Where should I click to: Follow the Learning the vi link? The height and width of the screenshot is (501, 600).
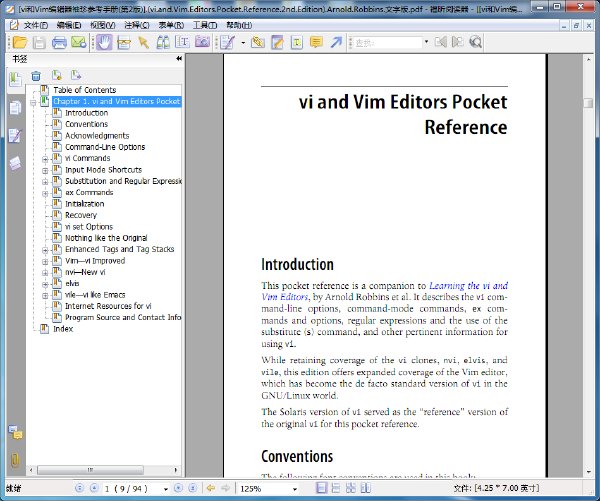click(468, 286)
